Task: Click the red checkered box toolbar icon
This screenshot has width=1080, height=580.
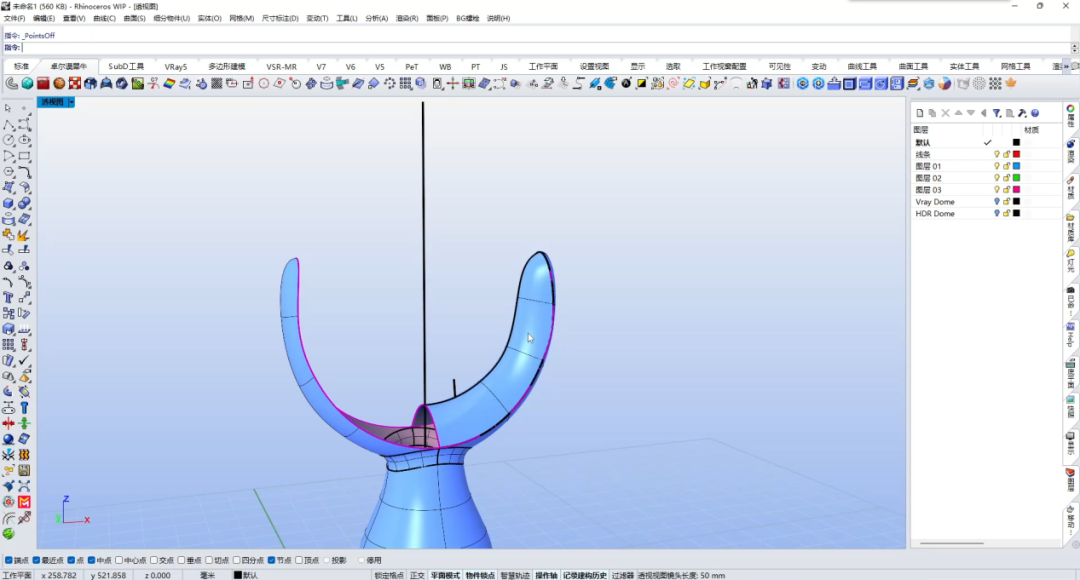Action: pyautogui.click(x=75, y=83)
